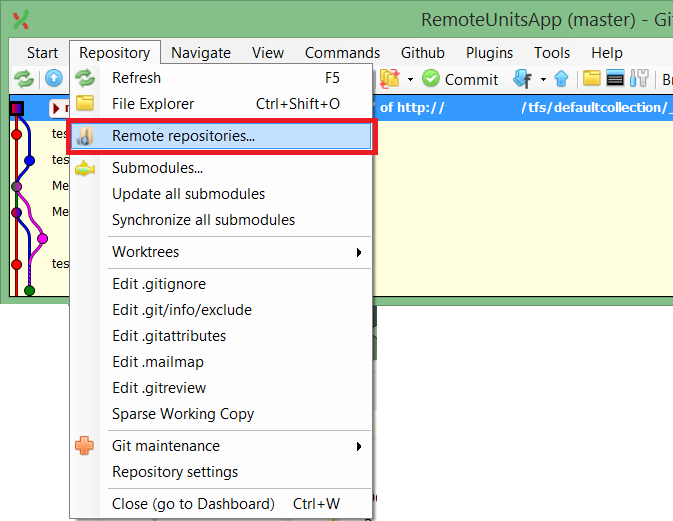This screenshot has width=673, height=521.
Task: Click the Git bash console icon
Action: pos(615,79)
